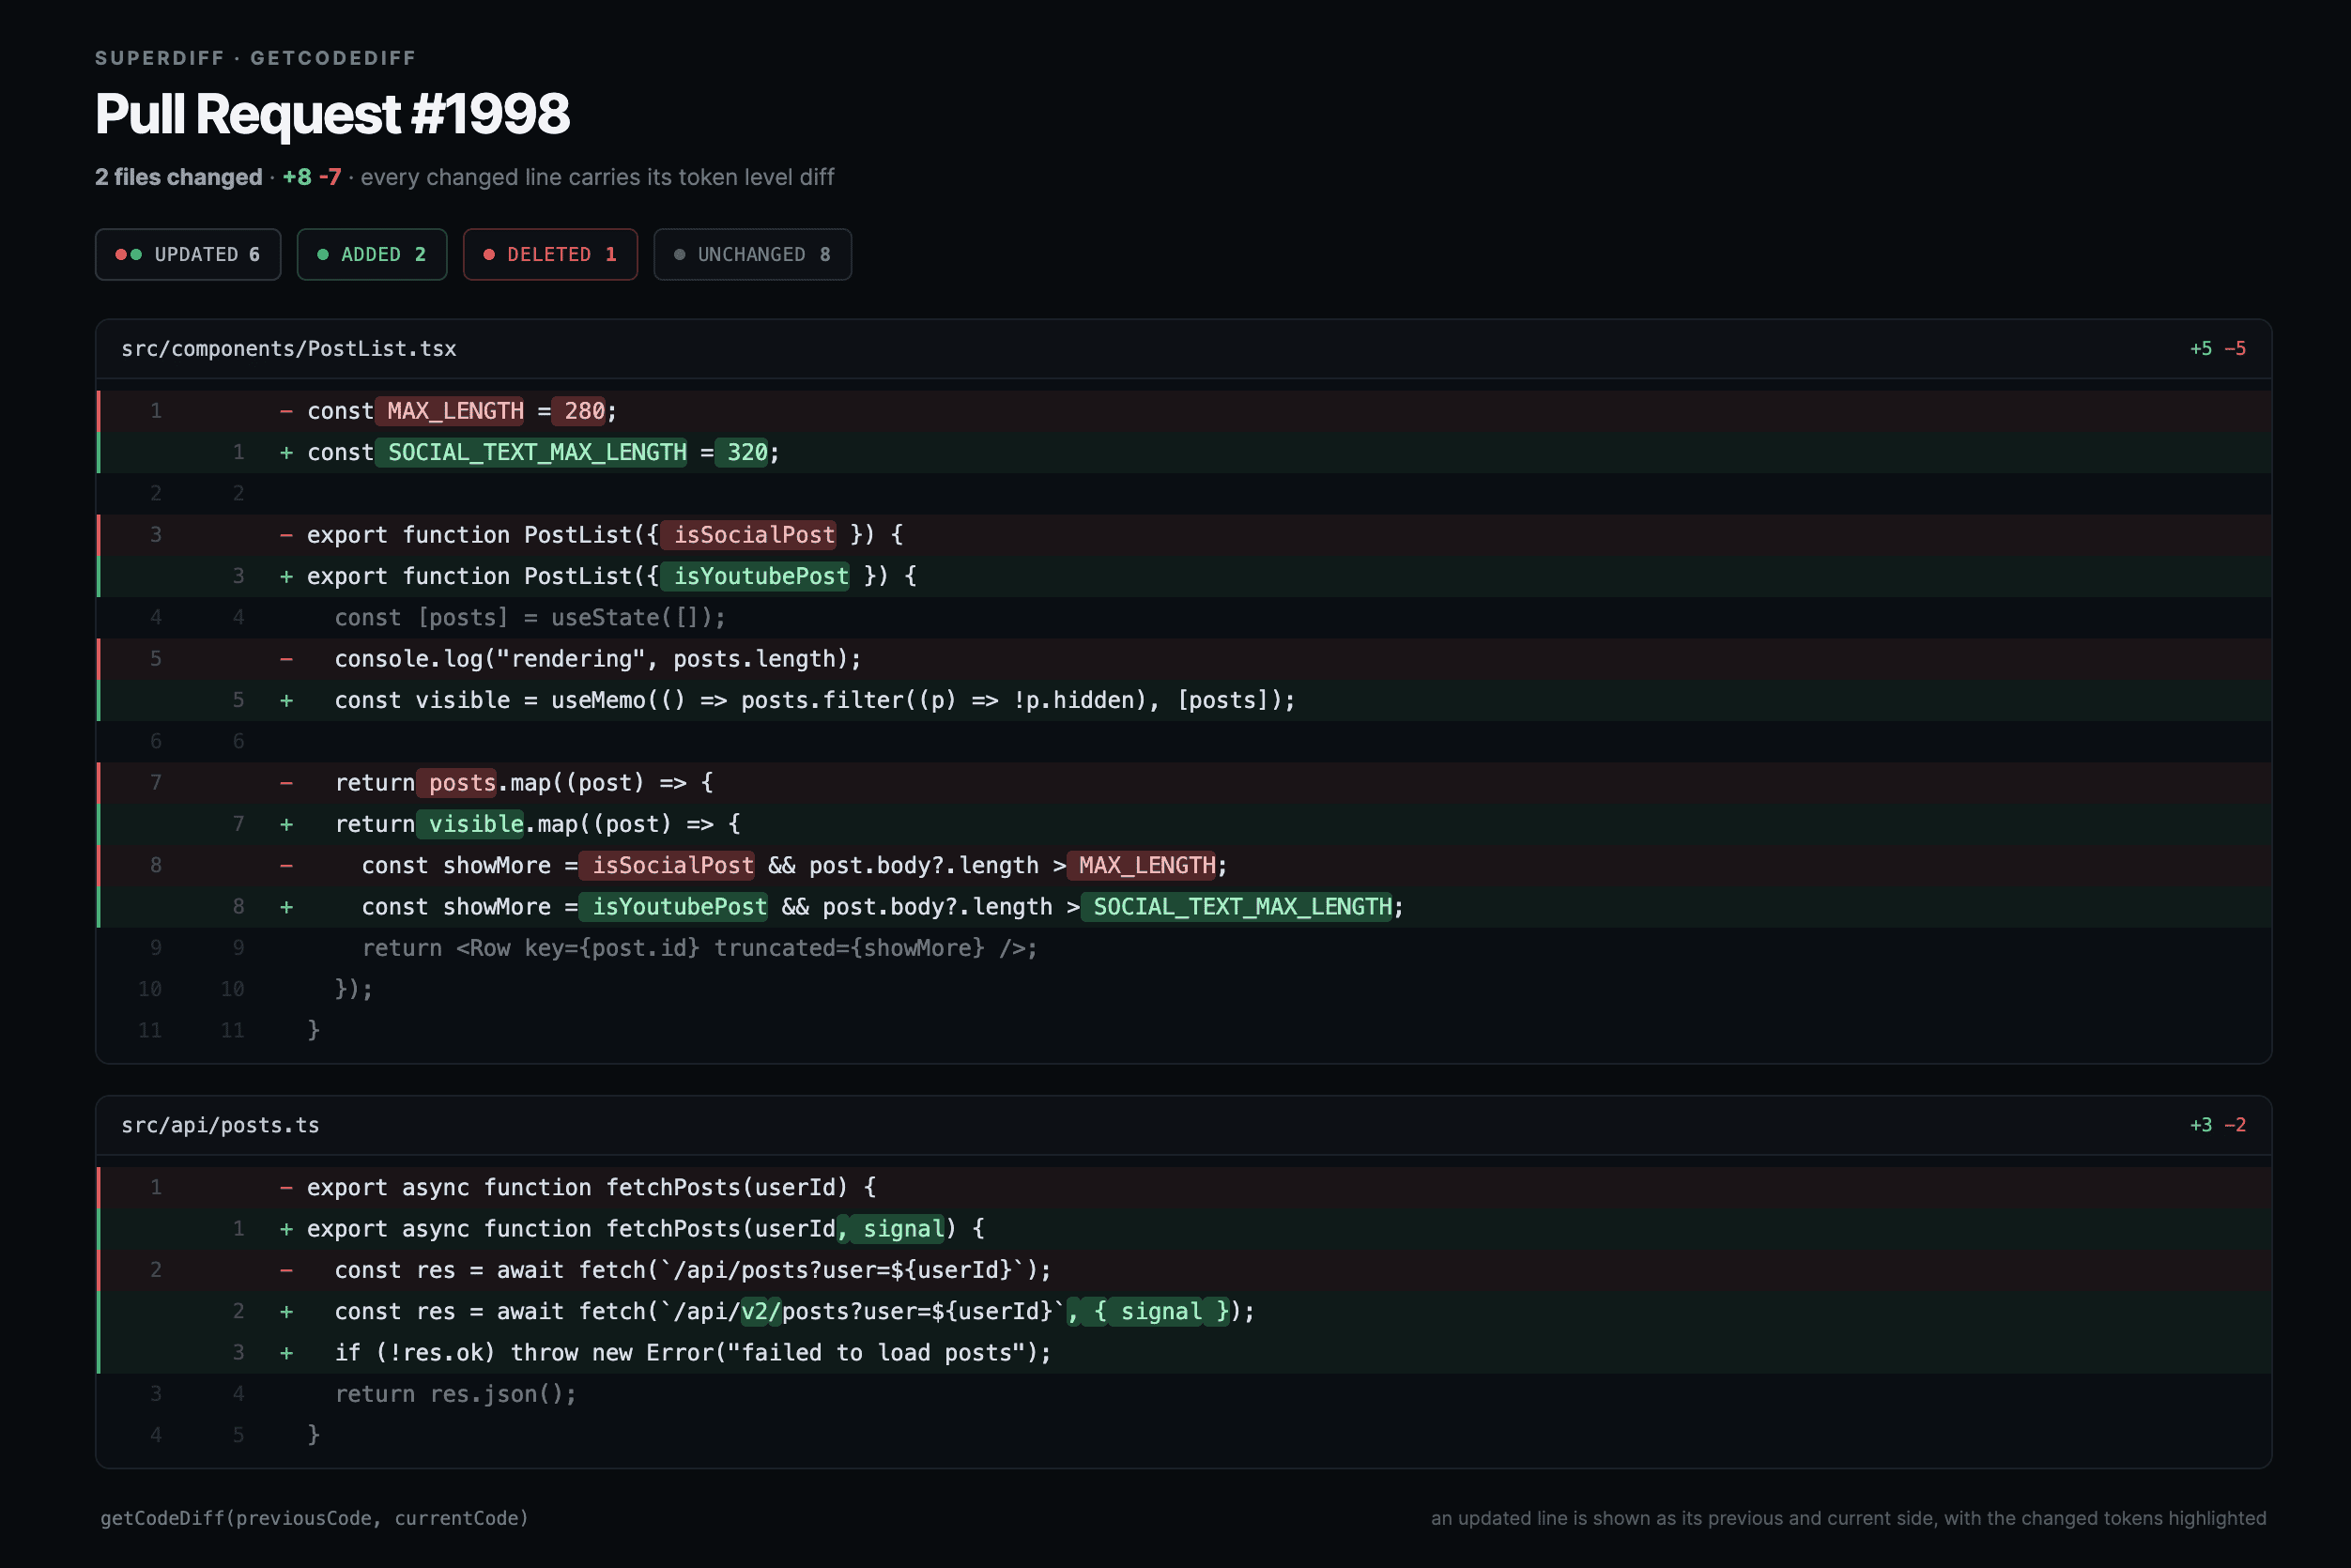This screenshot has width=2351, height=1568.
Task: Click the +3 −2 stats of posts.ts
Action: pyautogui.click(x=2217, y=1125)
